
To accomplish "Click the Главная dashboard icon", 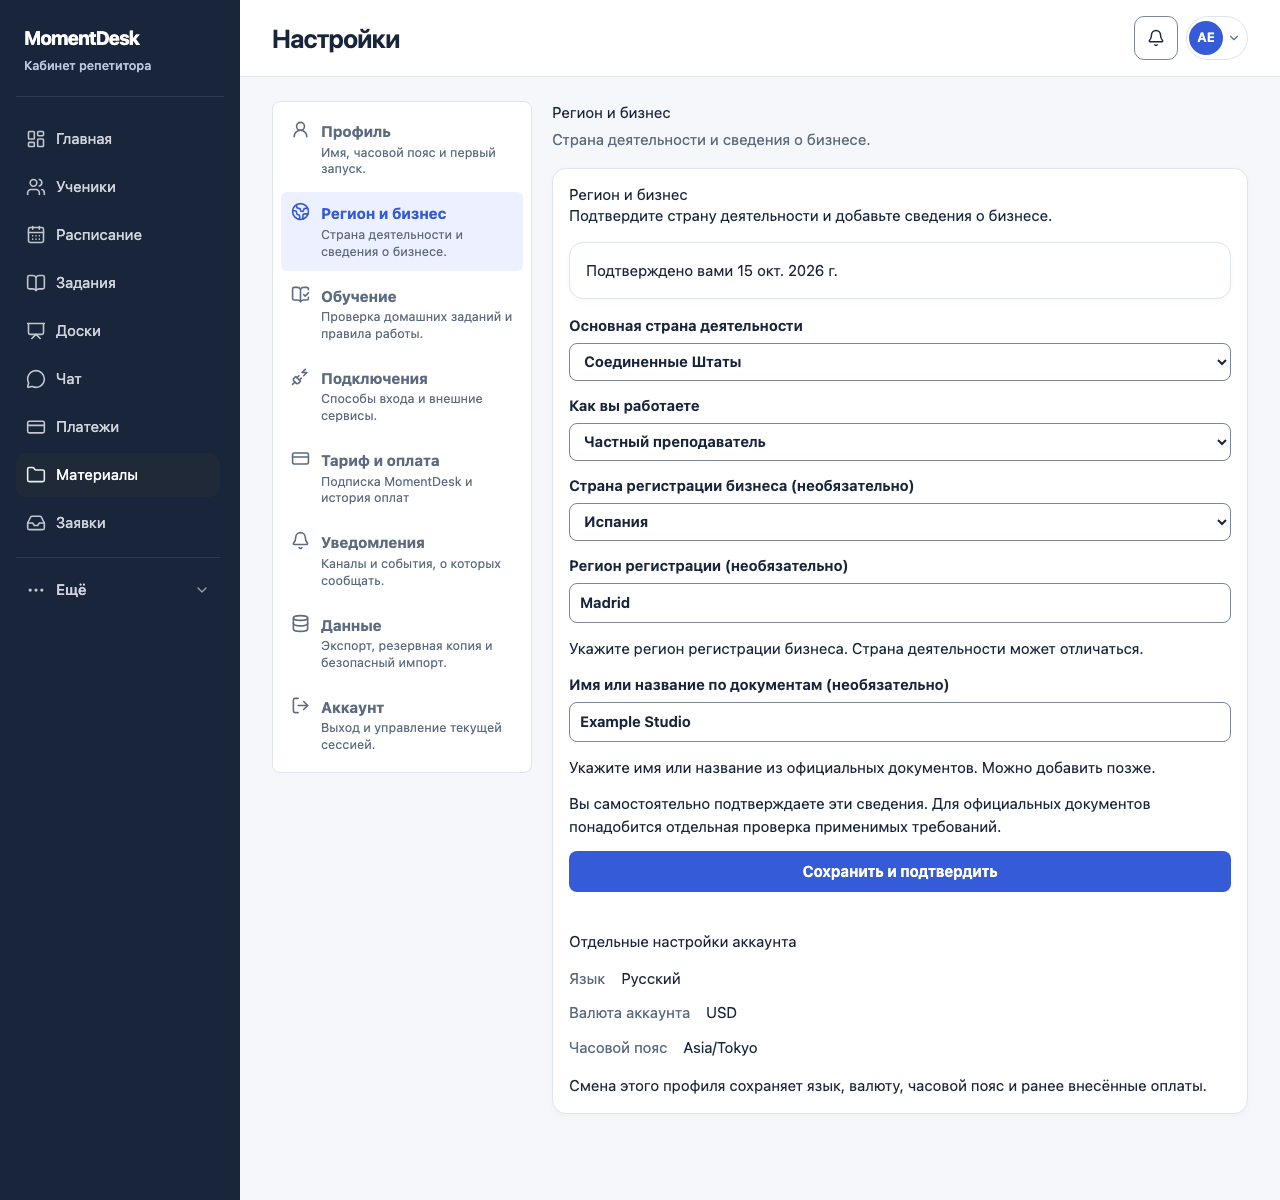I will click(36, 139).
